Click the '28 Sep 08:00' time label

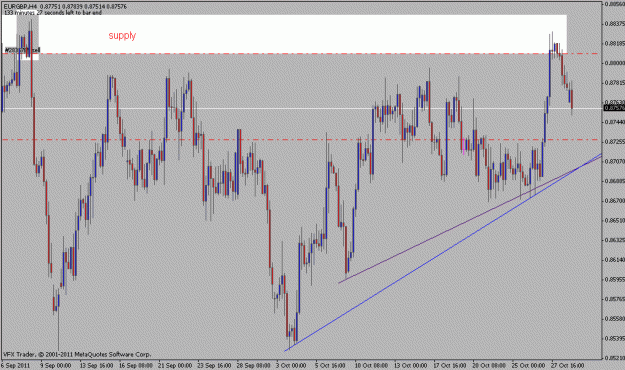[254, 365]
